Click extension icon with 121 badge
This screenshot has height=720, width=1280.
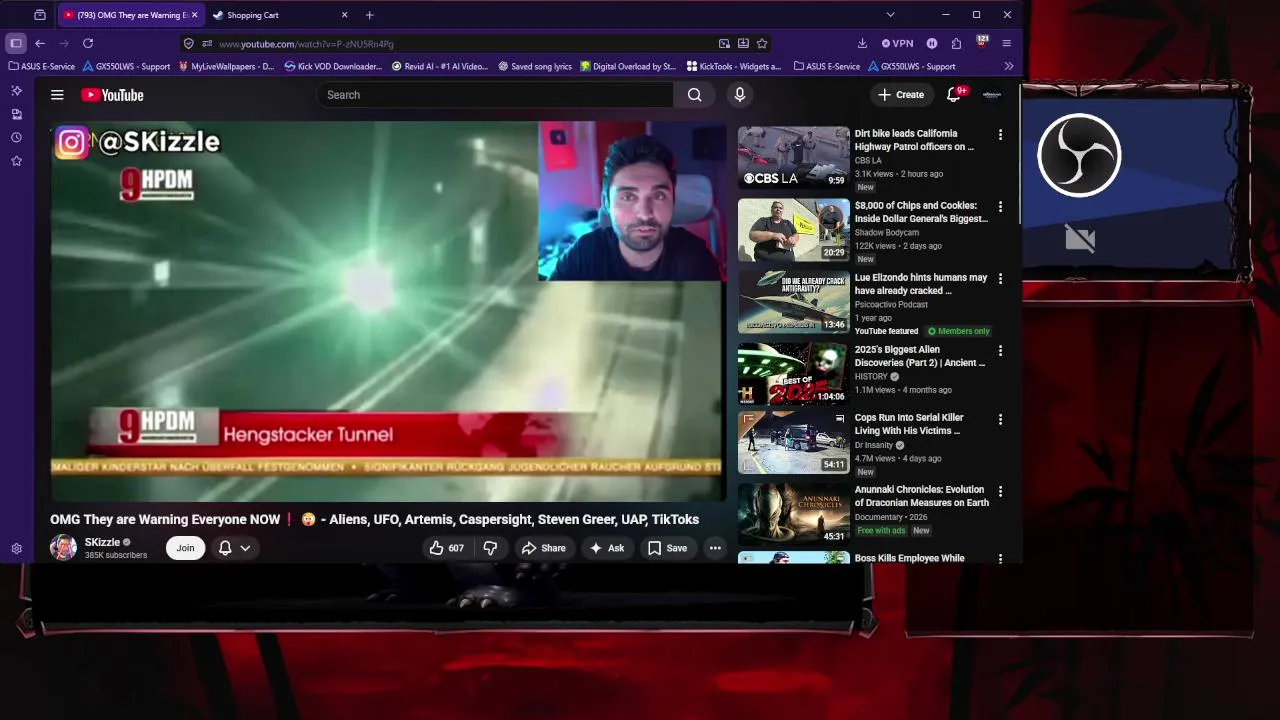point(981,43)
